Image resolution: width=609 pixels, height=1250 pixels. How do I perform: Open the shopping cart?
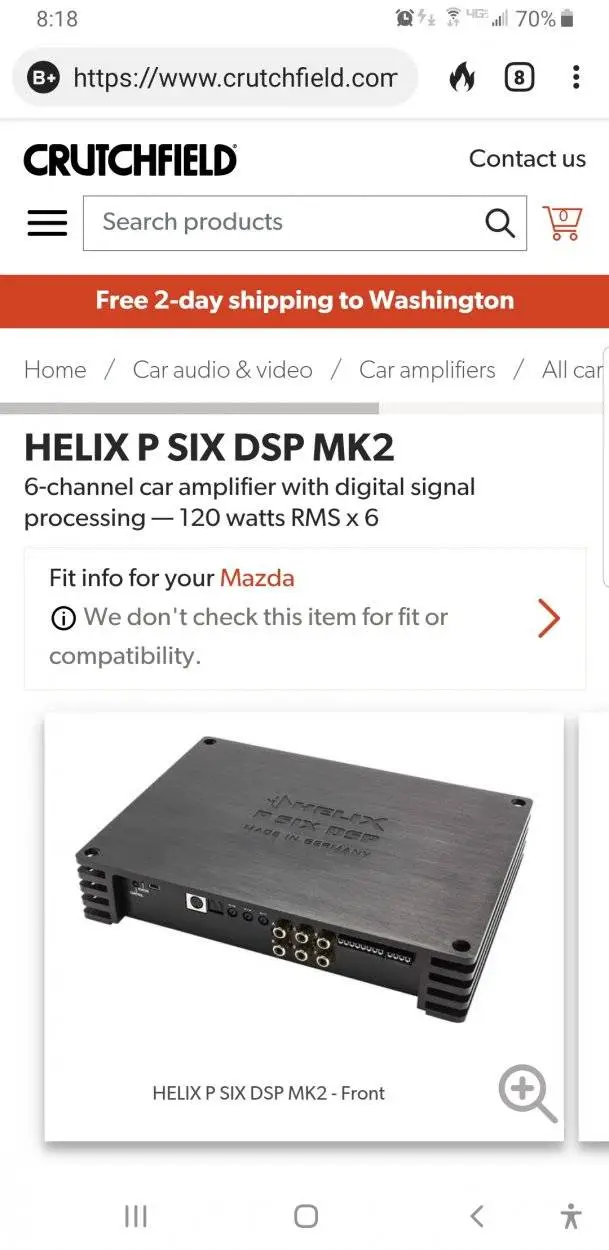pyautogui.click(x=562, y=222)
